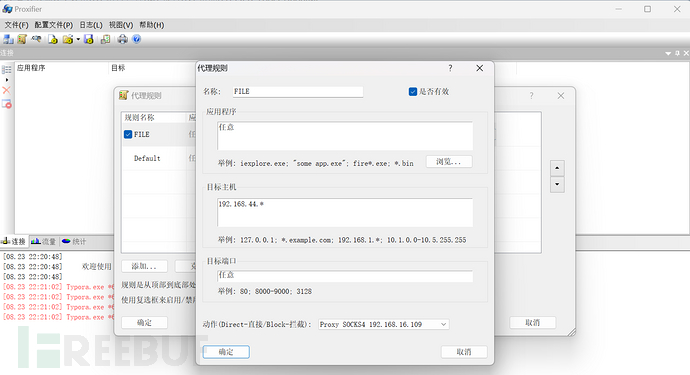This screenshot has height=375, width=690.
Task: Open help via blue question icon
Action: [x=137, y=39]
